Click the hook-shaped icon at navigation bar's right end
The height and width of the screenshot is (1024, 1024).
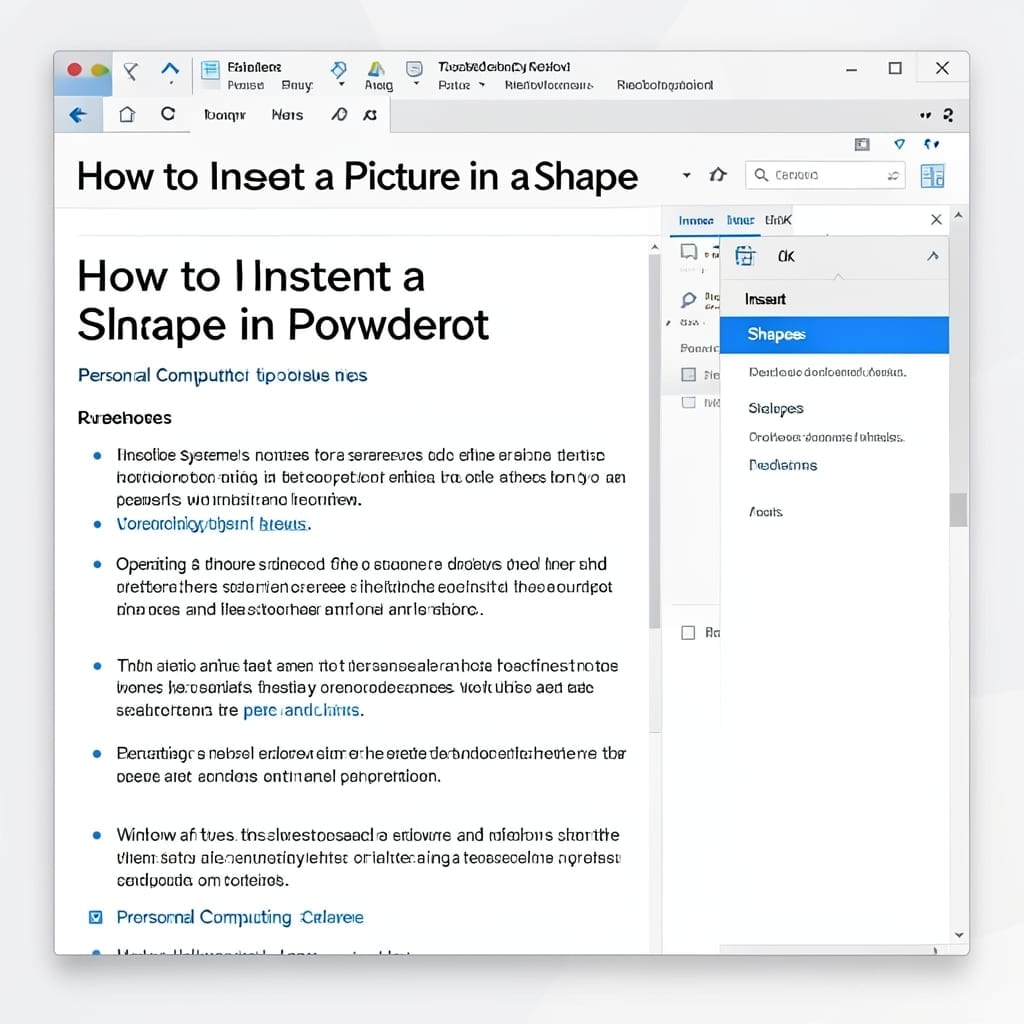(948, 115)
